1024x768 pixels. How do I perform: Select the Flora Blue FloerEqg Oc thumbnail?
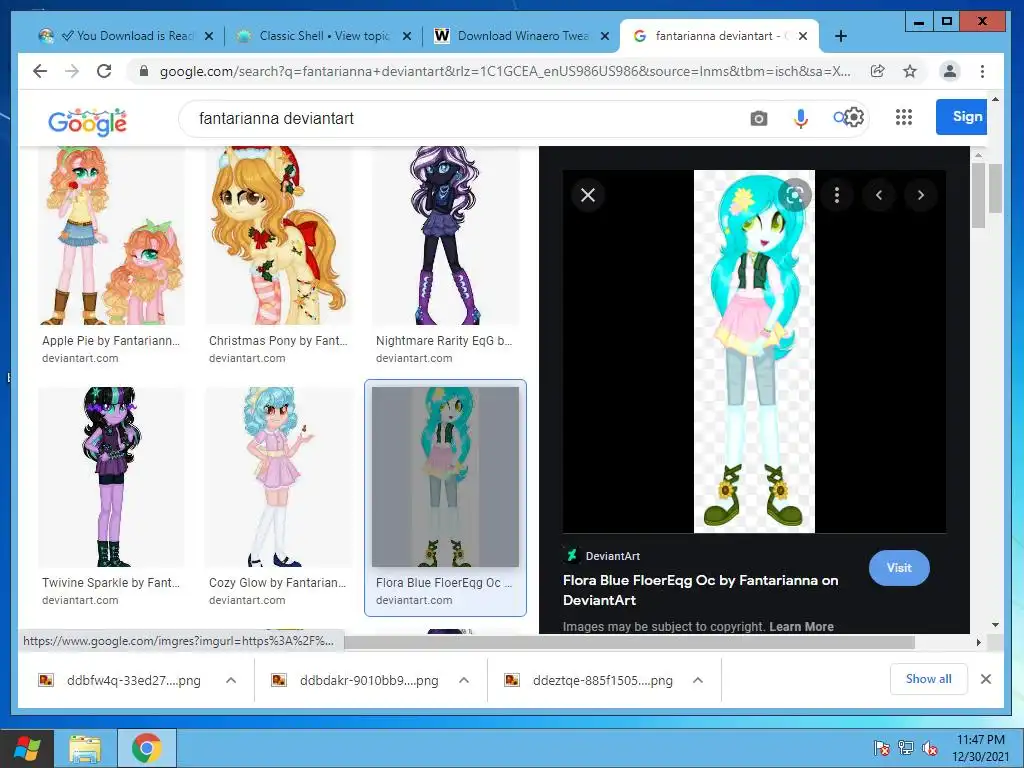point(445,477)
